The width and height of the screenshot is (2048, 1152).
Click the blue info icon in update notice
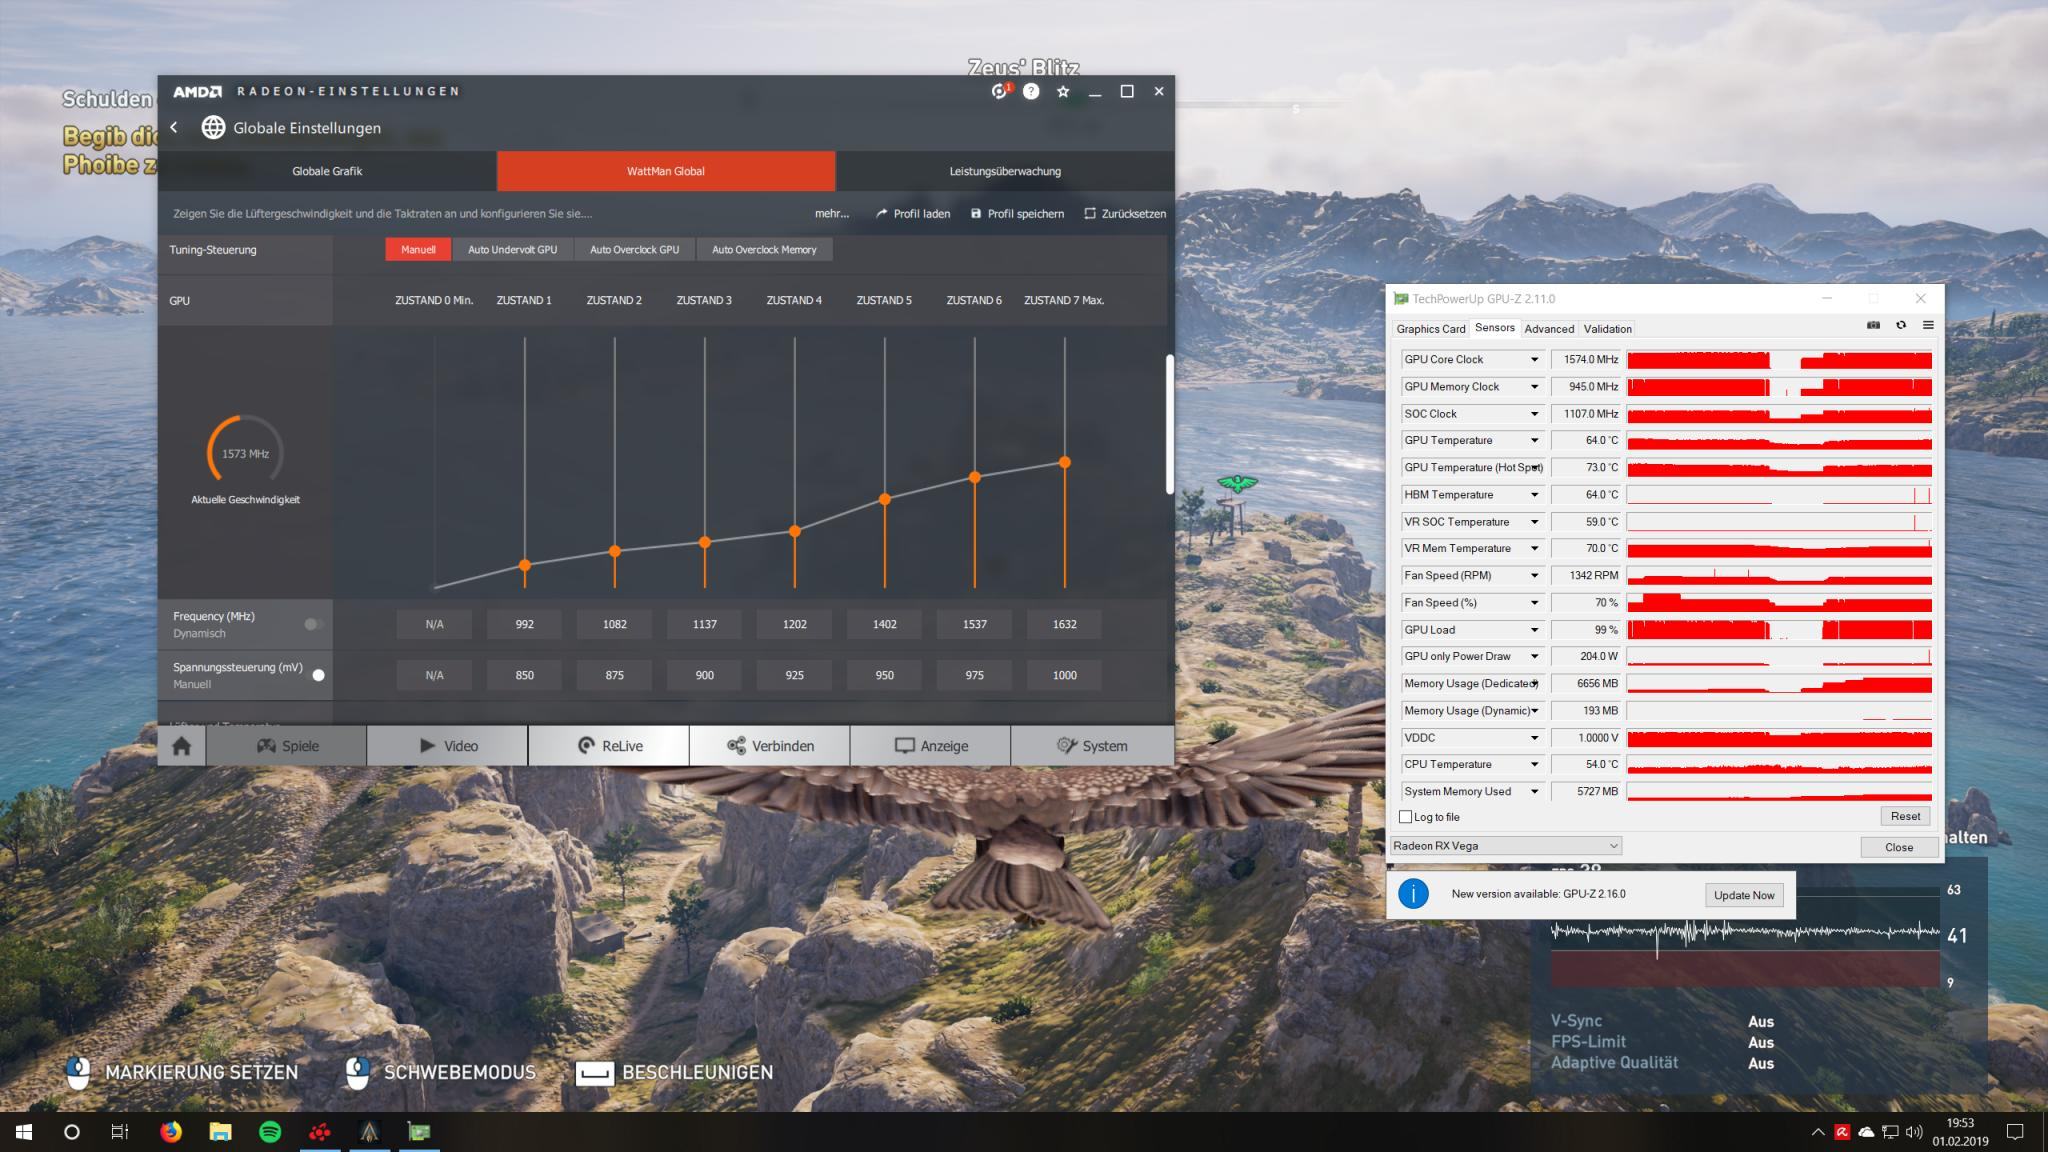(1413, 894)
